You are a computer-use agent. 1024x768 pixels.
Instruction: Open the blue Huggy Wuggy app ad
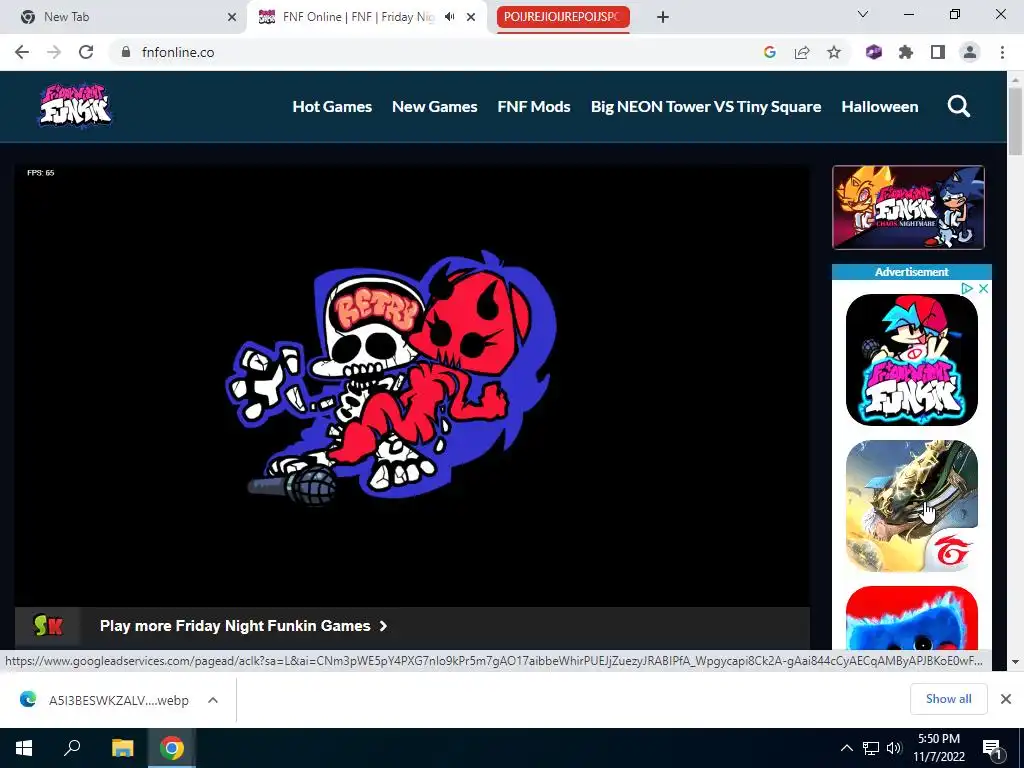pos(912,618)
